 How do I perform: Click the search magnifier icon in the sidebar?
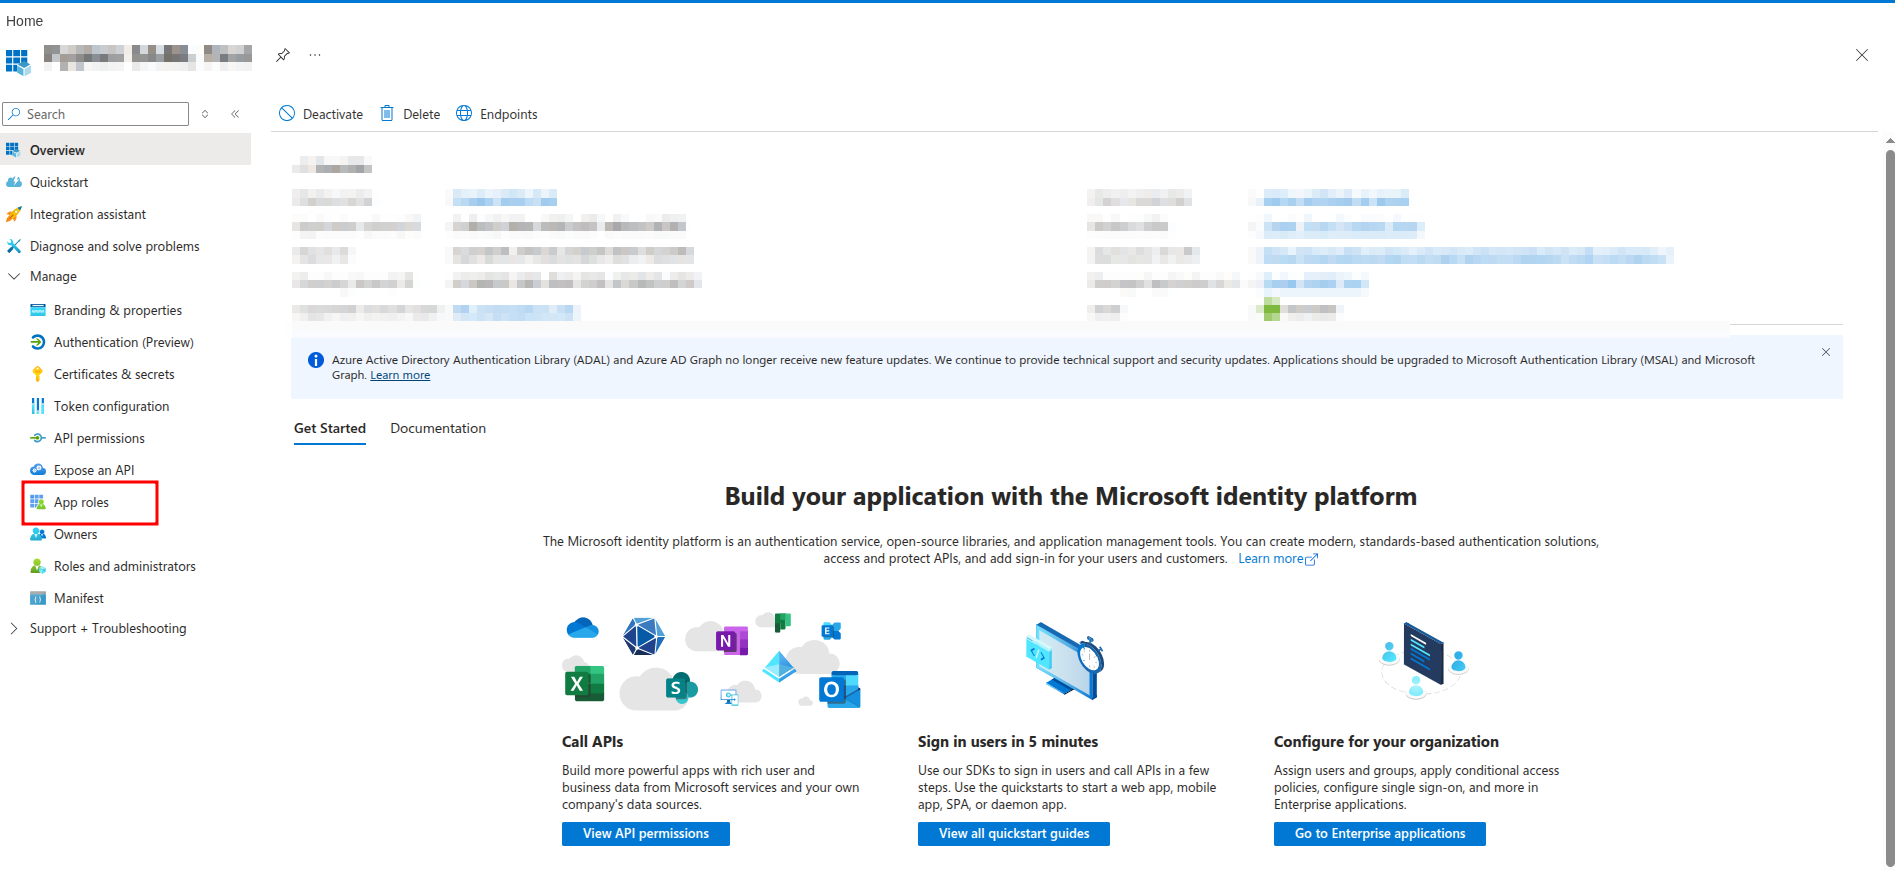15,114
